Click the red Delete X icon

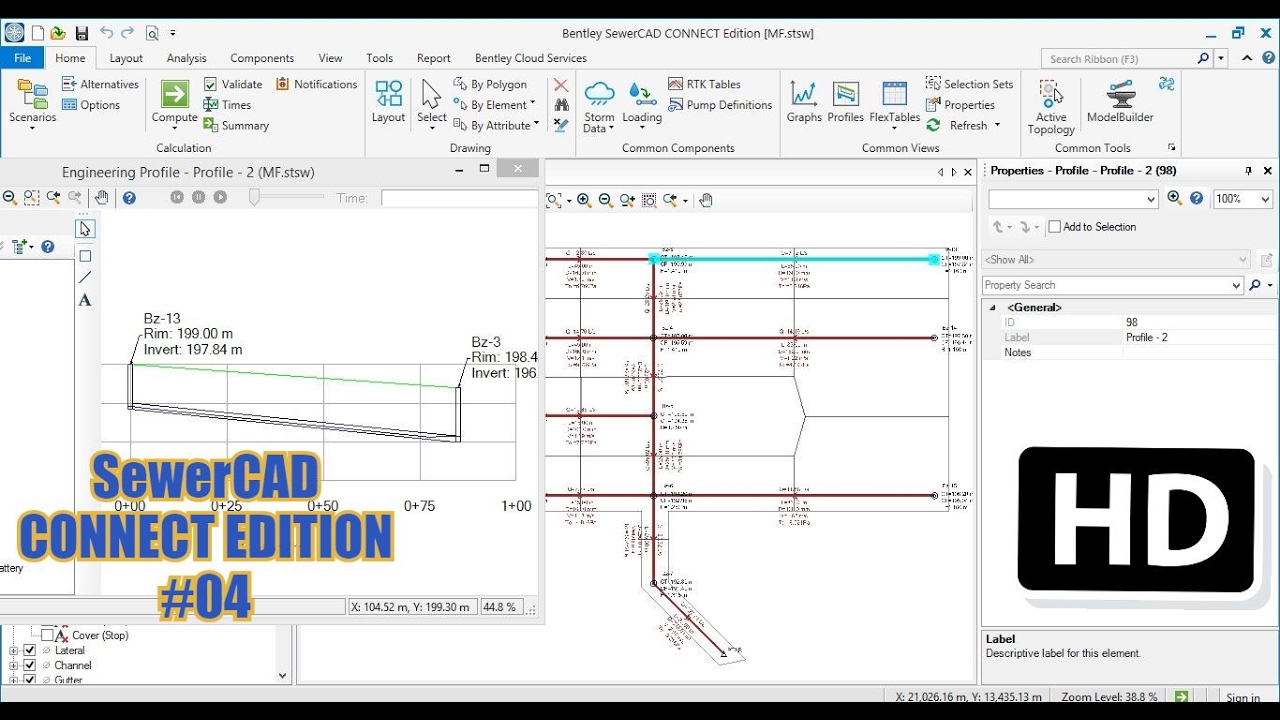click(x=561, y=85)
